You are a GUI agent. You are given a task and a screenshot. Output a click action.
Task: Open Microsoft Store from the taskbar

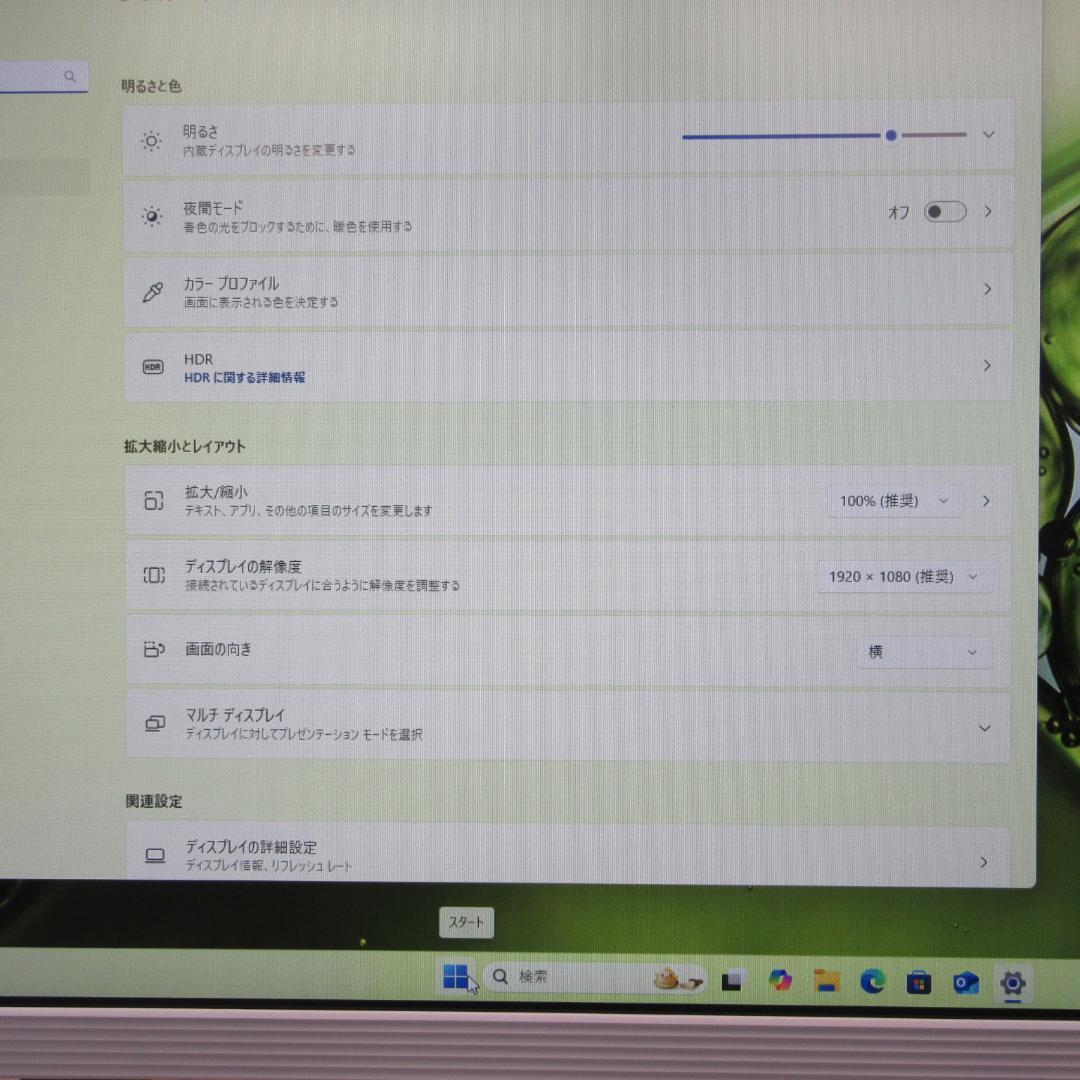click(917, 980)
